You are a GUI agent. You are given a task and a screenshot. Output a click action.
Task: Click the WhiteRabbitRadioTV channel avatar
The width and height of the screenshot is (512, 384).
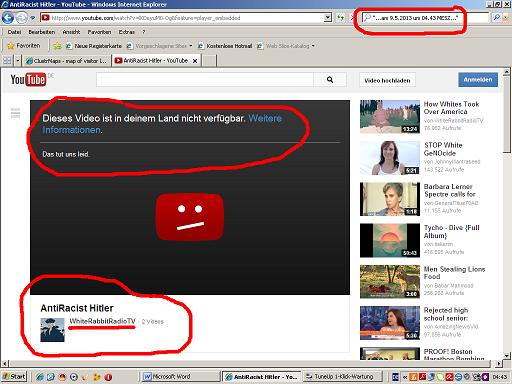pyautogui.click(x=52, y=330)
